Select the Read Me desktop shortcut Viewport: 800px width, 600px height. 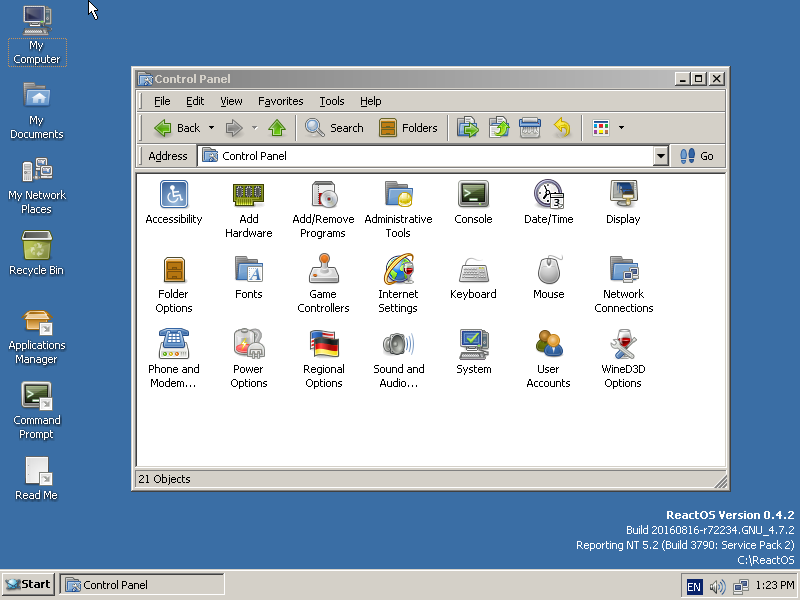37,479
